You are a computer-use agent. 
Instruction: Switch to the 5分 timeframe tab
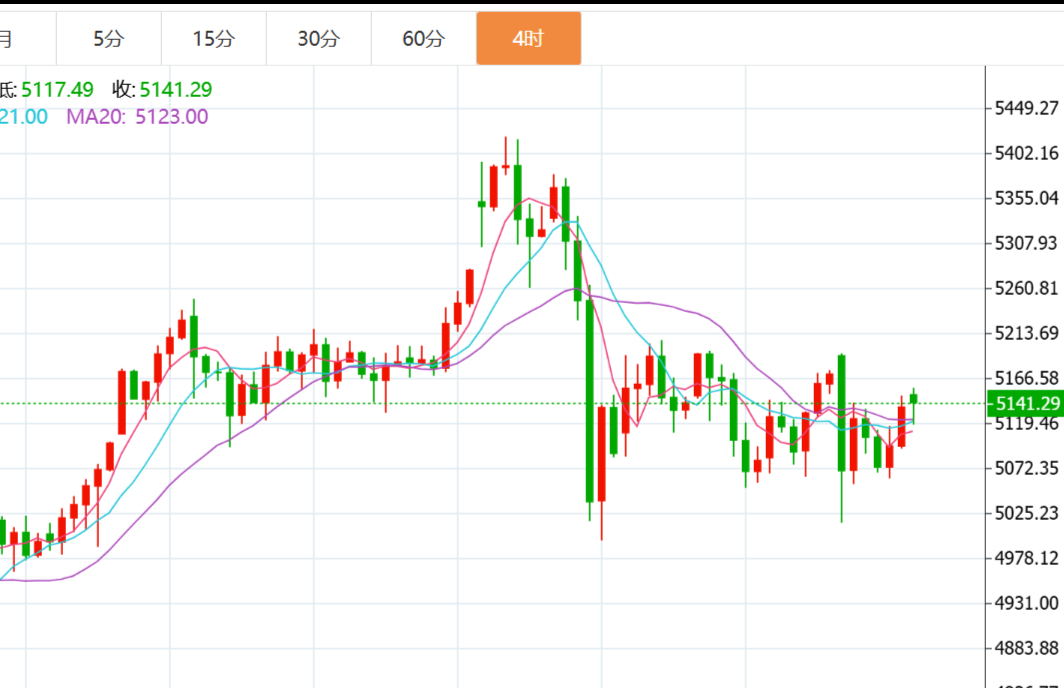point(109,39)
